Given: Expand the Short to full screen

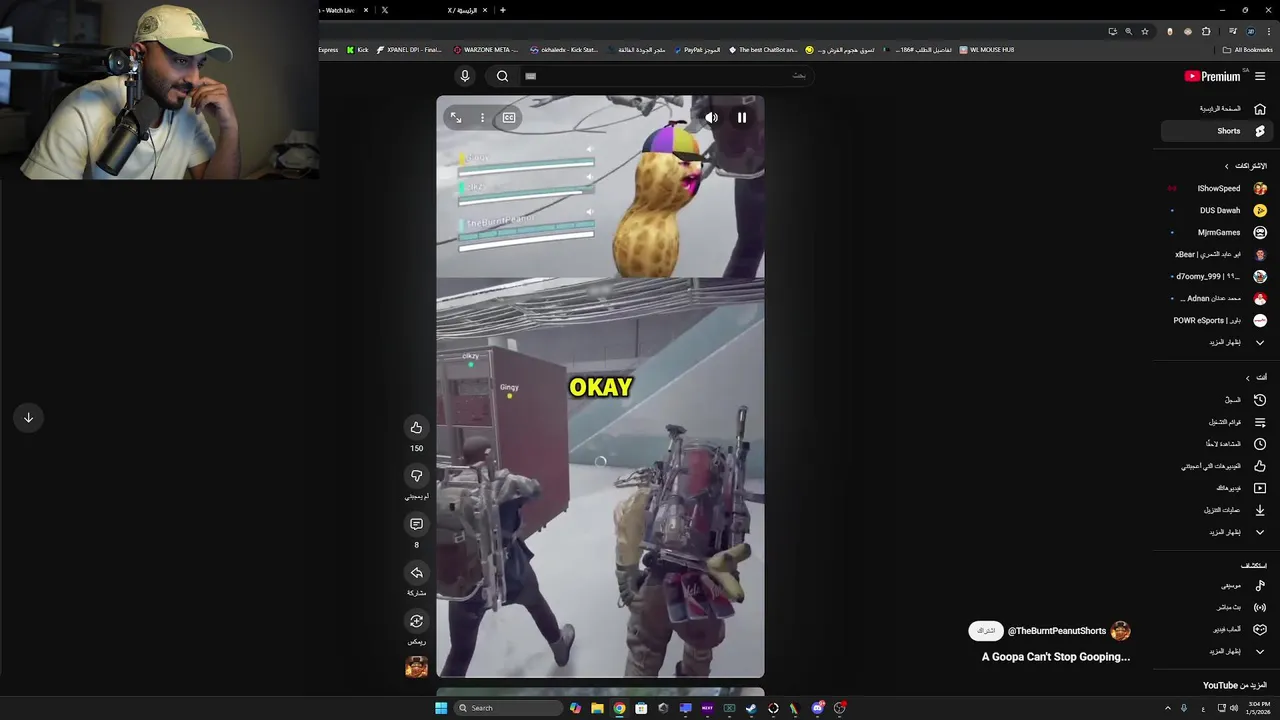Looking at the screenshot, I should (456, 118).
